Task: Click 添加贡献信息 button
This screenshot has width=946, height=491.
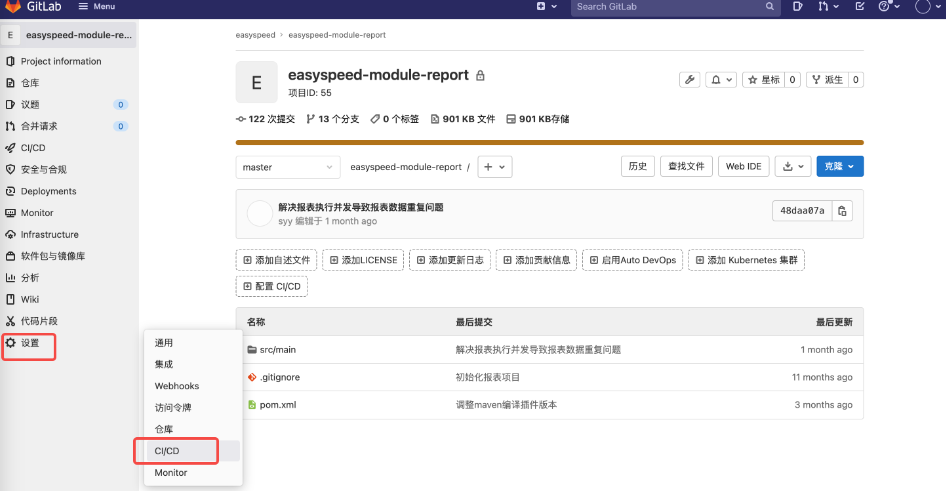Action: pyautogui.click(x=536, y=260)
